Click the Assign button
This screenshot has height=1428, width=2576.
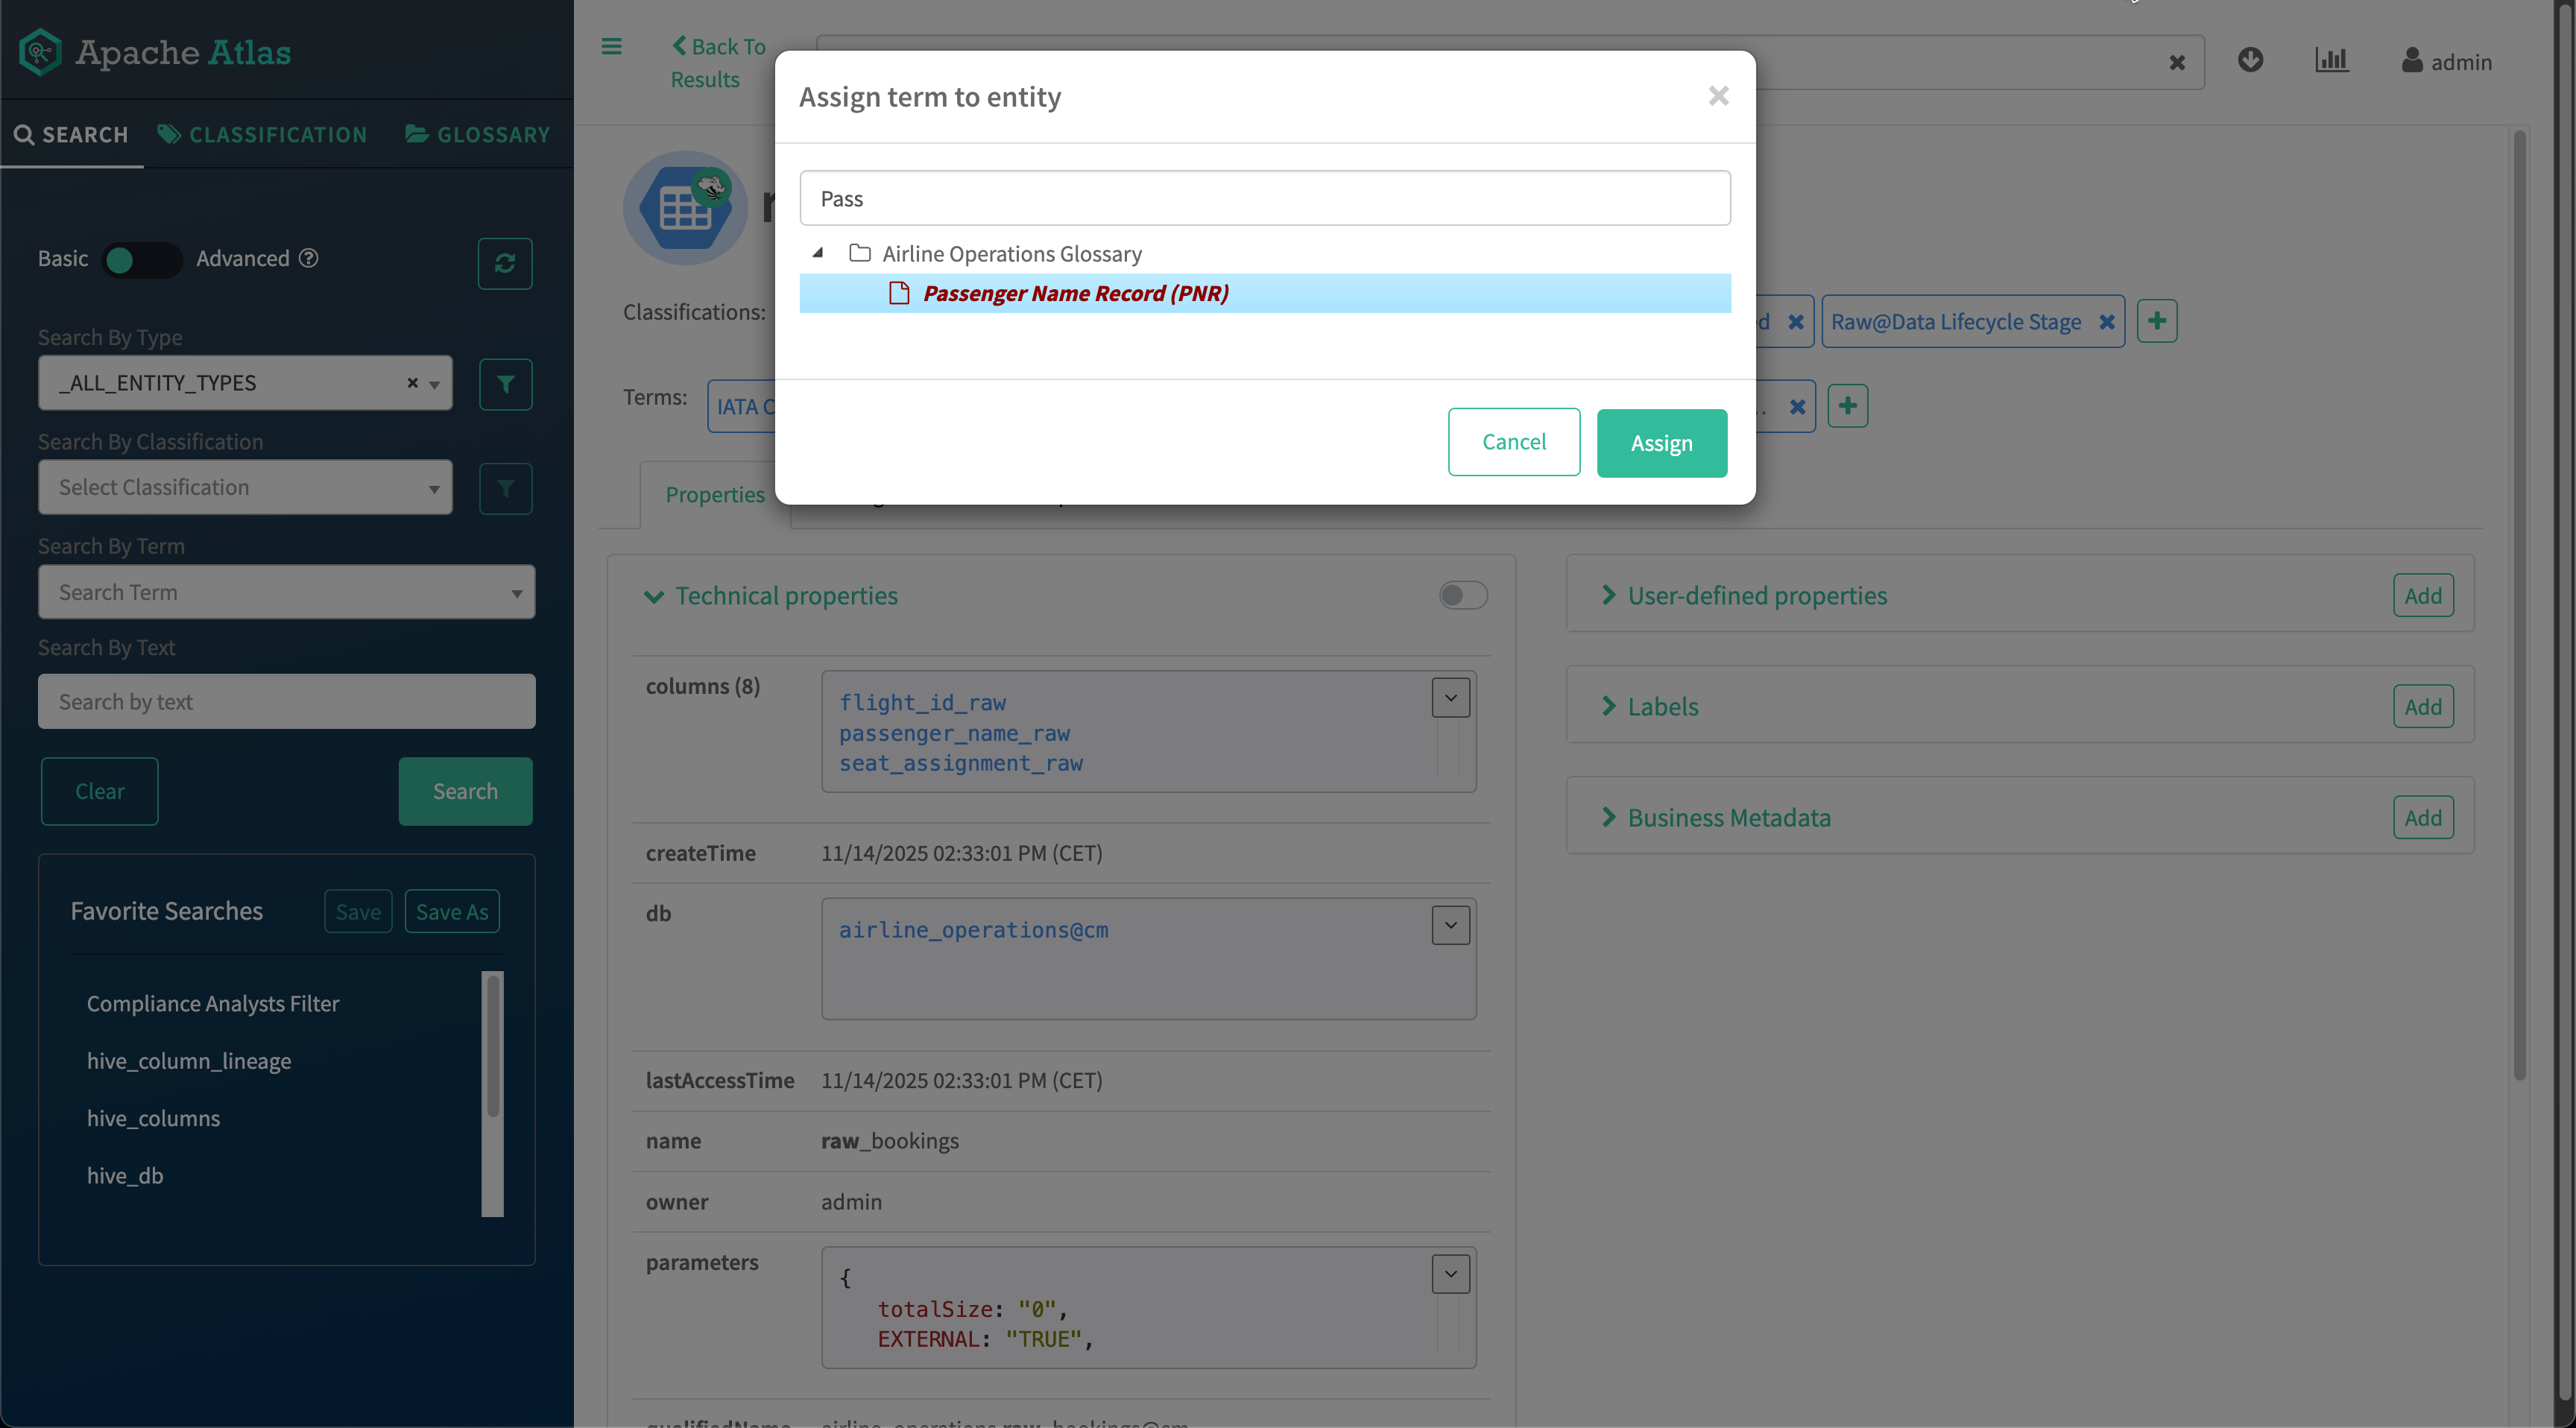(1661, 443)
